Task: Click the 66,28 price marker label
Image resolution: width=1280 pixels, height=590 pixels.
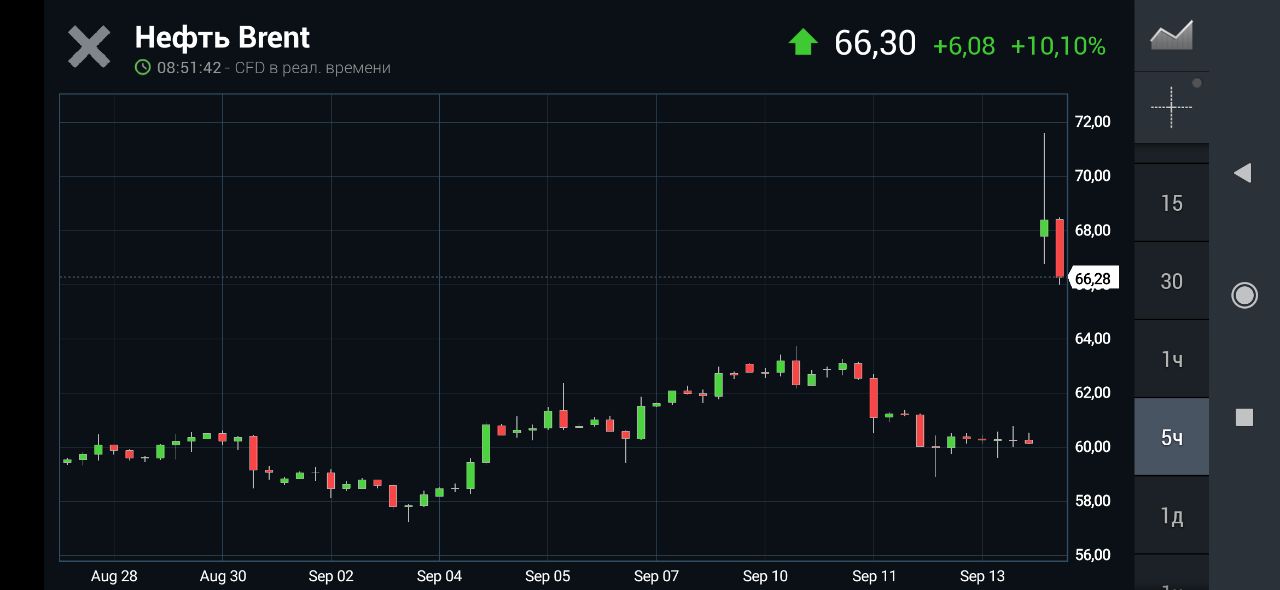Action: click(1093, 278)
